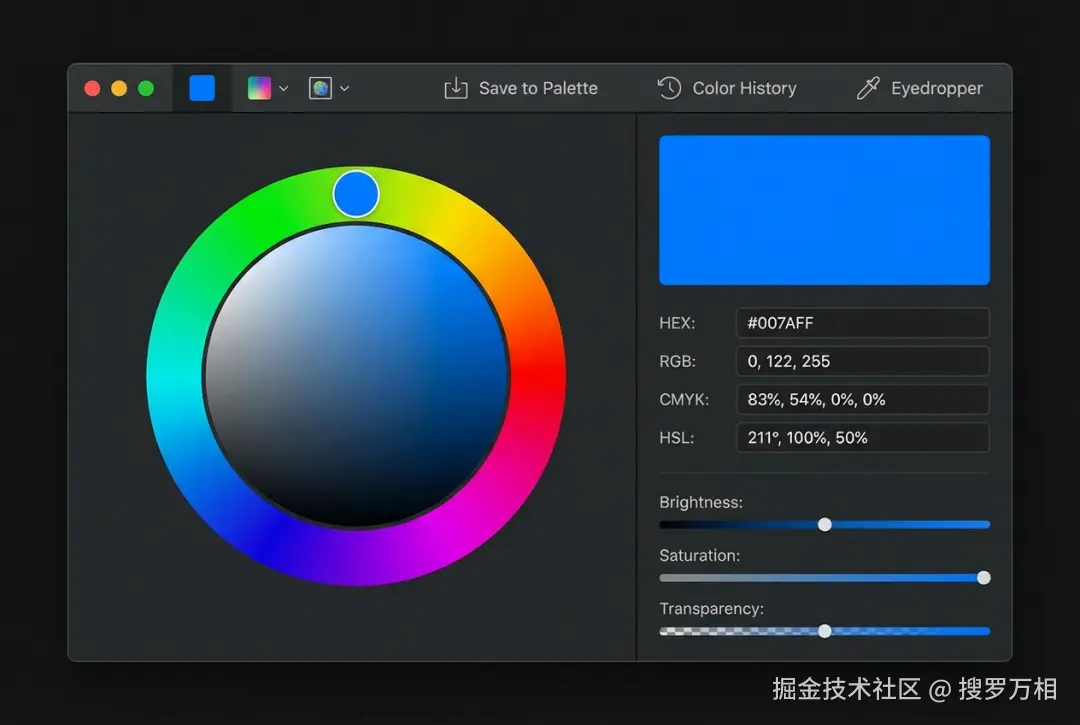The image size is (1080, 725).
Task: Click the HSL: label
Action: [x=676, y=438]
